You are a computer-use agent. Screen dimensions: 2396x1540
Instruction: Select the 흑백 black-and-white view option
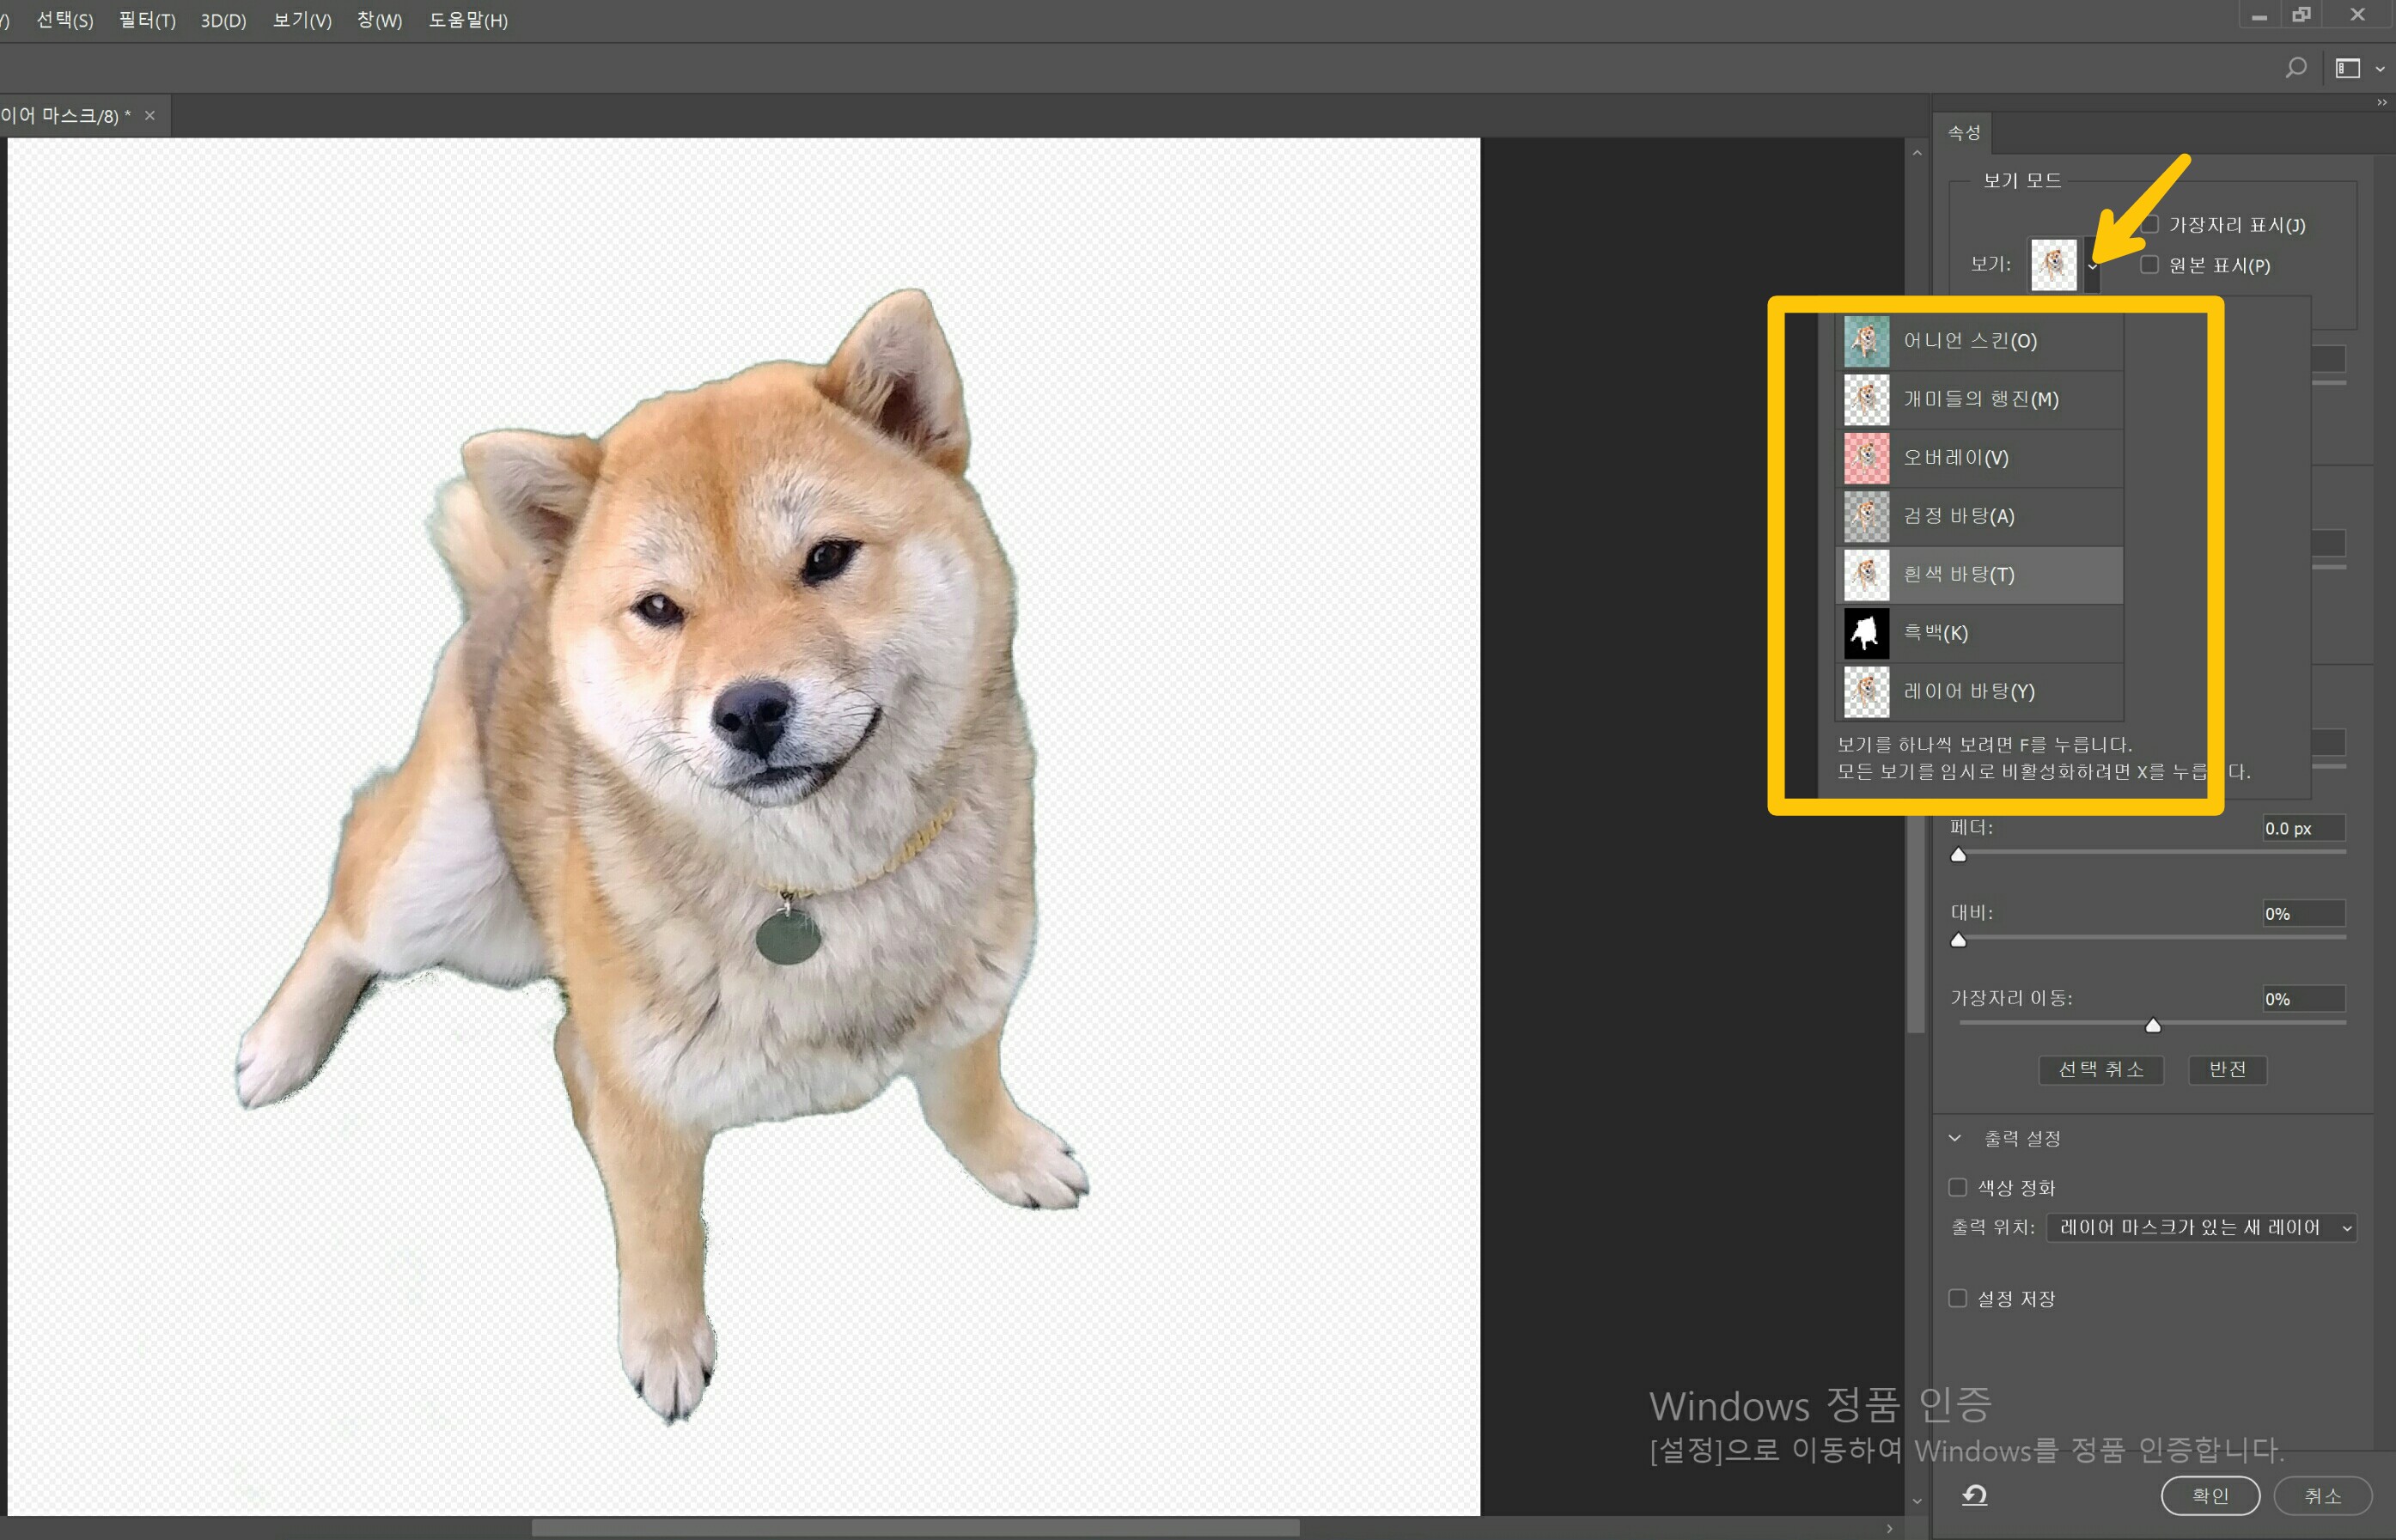[x=1935, y=633]
